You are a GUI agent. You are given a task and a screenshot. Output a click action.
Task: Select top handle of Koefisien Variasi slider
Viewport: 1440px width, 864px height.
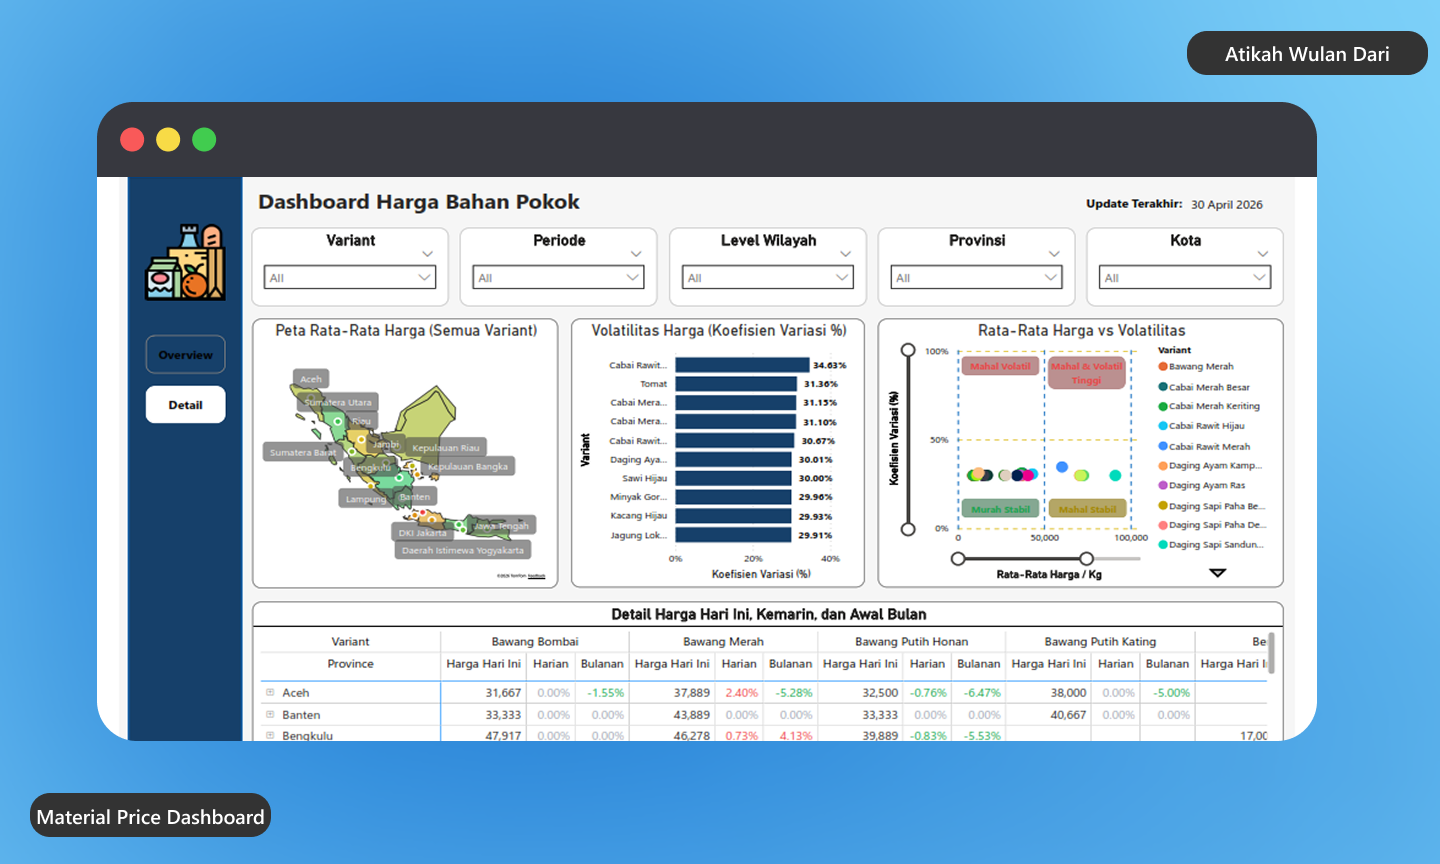[x=908, y=350]
